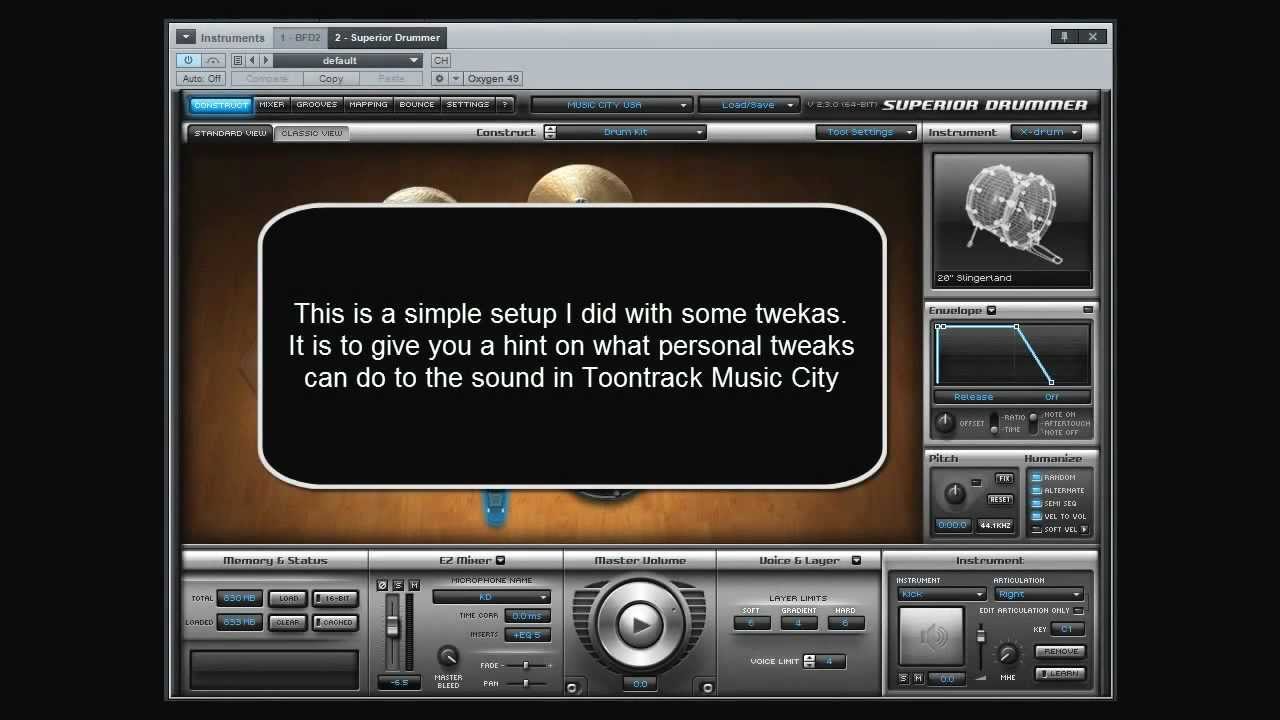
Task: Open the Mixer page
Action: (x=271, y=104)
